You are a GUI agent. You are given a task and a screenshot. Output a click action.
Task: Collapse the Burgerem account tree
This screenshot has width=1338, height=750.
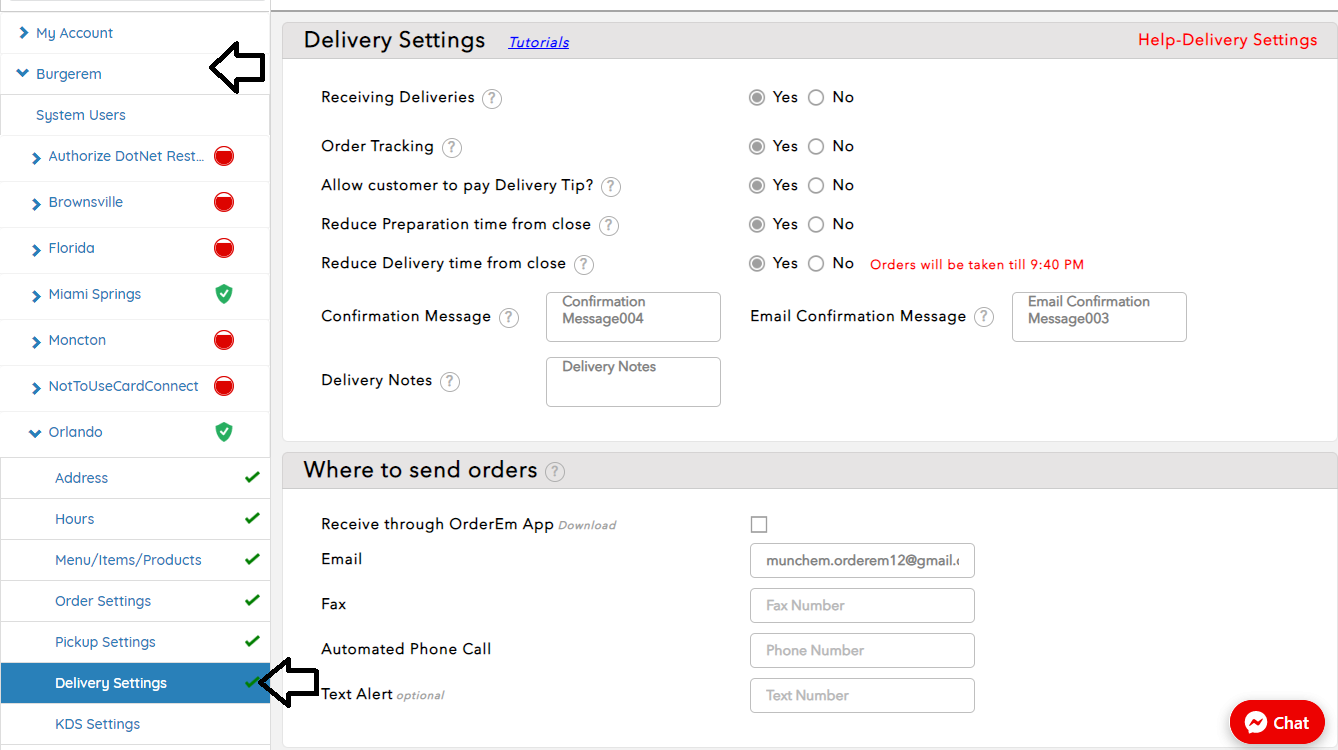(x=23, y=74)
